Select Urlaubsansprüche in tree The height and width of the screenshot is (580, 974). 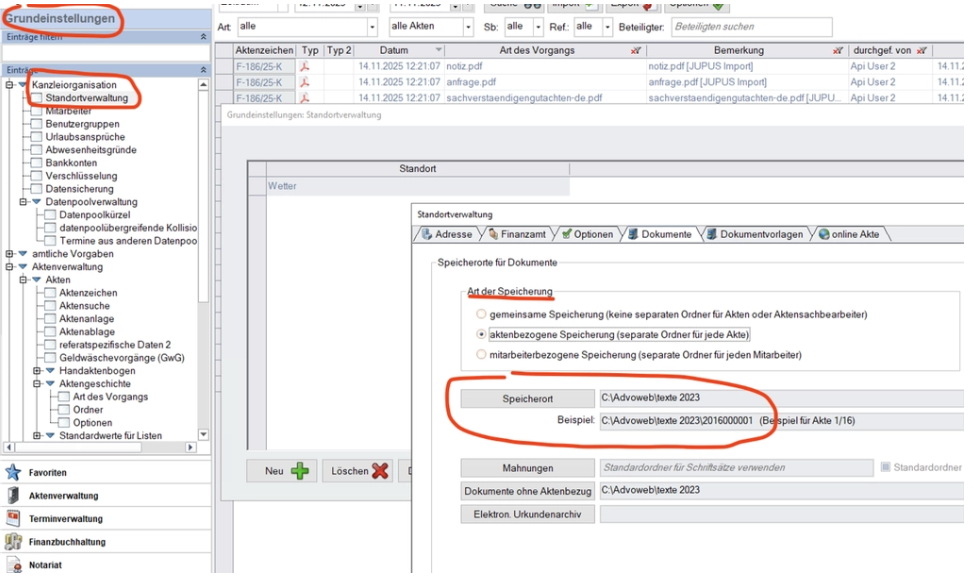[x=85, y=137]
